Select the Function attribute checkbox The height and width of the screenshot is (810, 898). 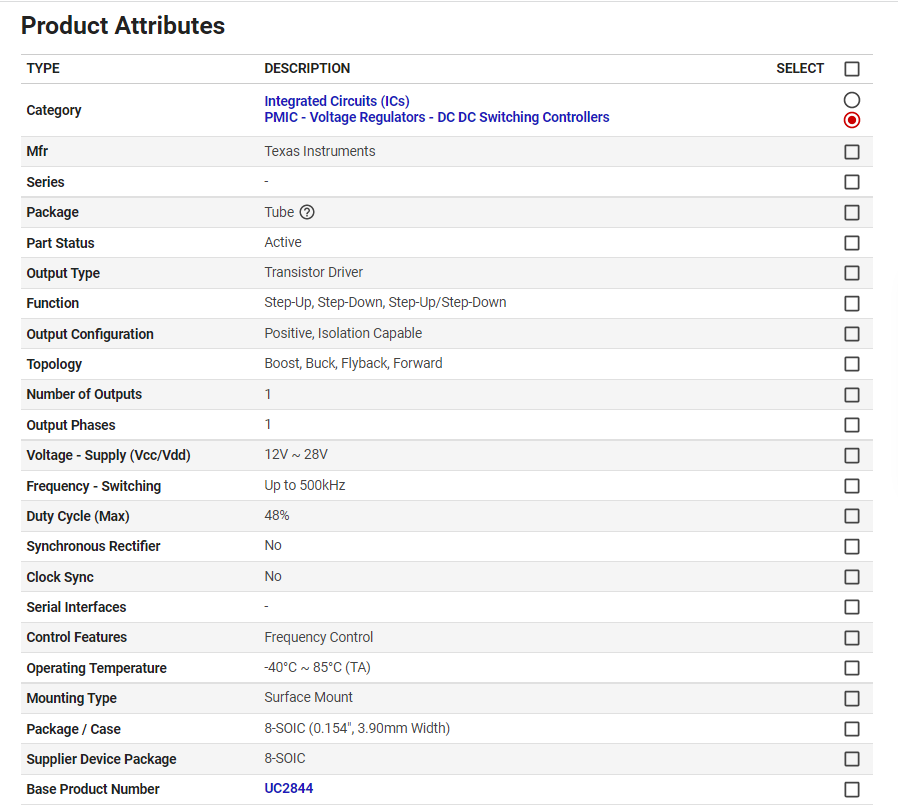852,304
